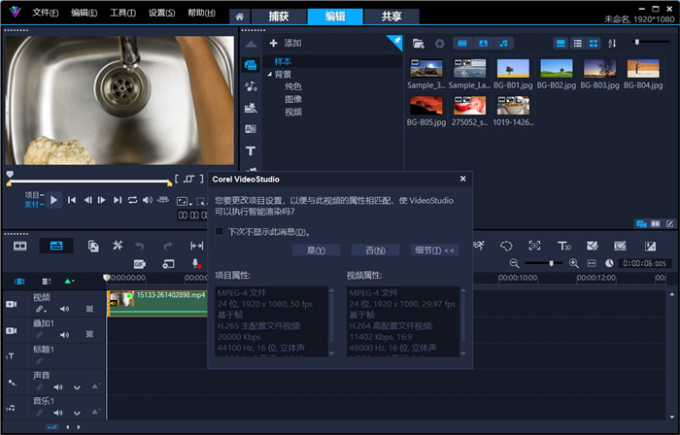The image size is (680, 435).
Task: Open the 文件 menu
Action: pos(45,13)
